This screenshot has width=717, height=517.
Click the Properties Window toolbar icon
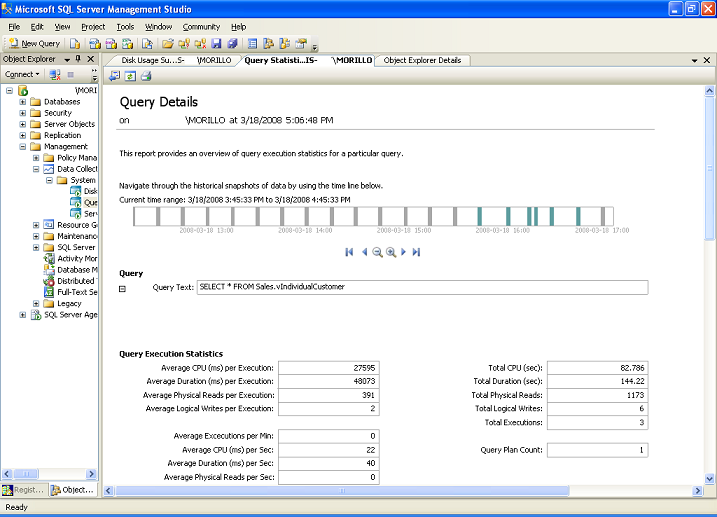pyautogui.click(x=301, y=43)
